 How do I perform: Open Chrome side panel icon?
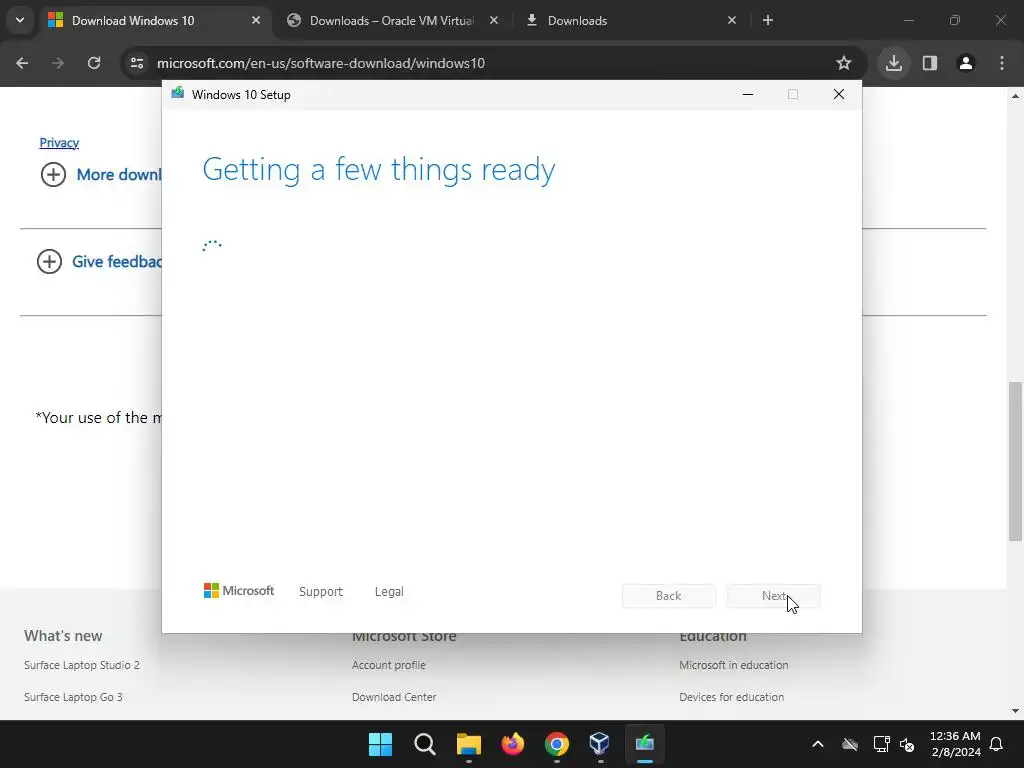(930, 63)
